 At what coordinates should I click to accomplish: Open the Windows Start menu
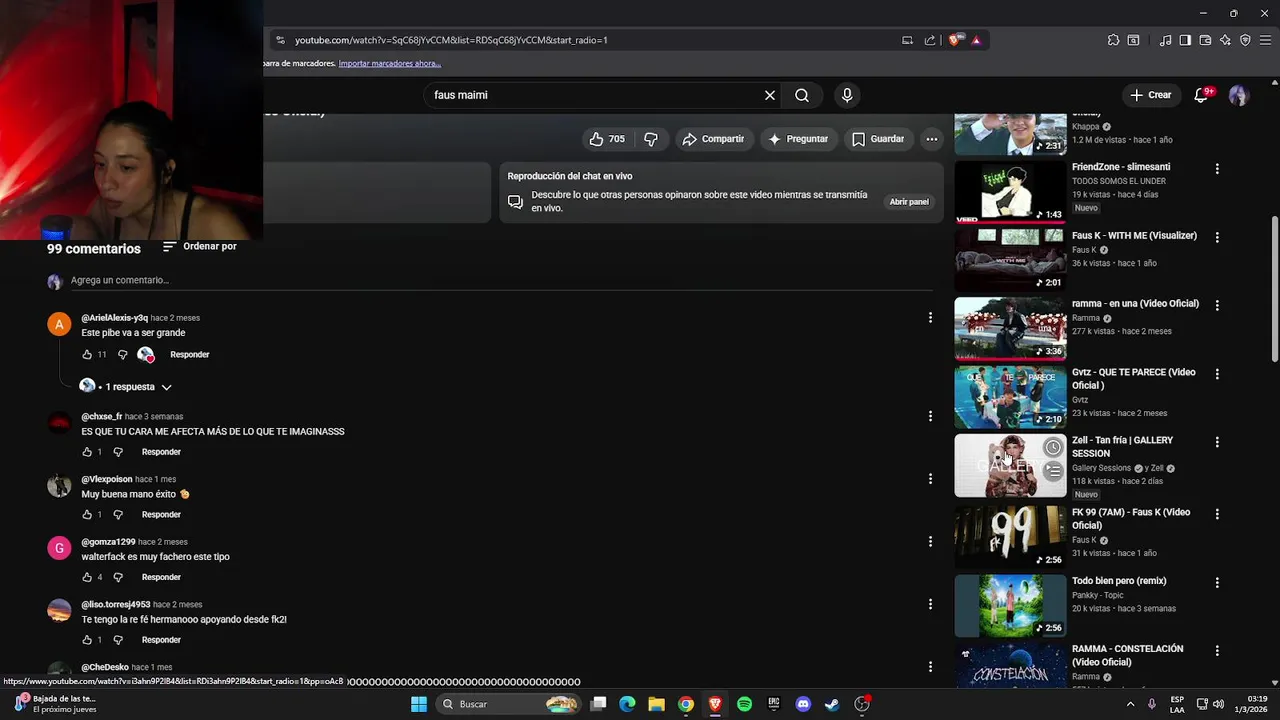(x=419, y=704)
